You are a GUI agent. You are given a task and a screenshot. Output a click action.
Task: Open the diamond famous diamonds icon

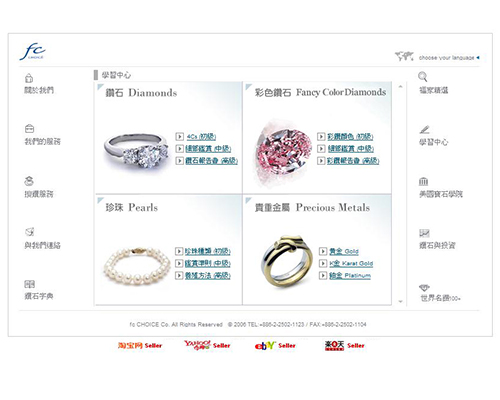(x=424, y=287)
